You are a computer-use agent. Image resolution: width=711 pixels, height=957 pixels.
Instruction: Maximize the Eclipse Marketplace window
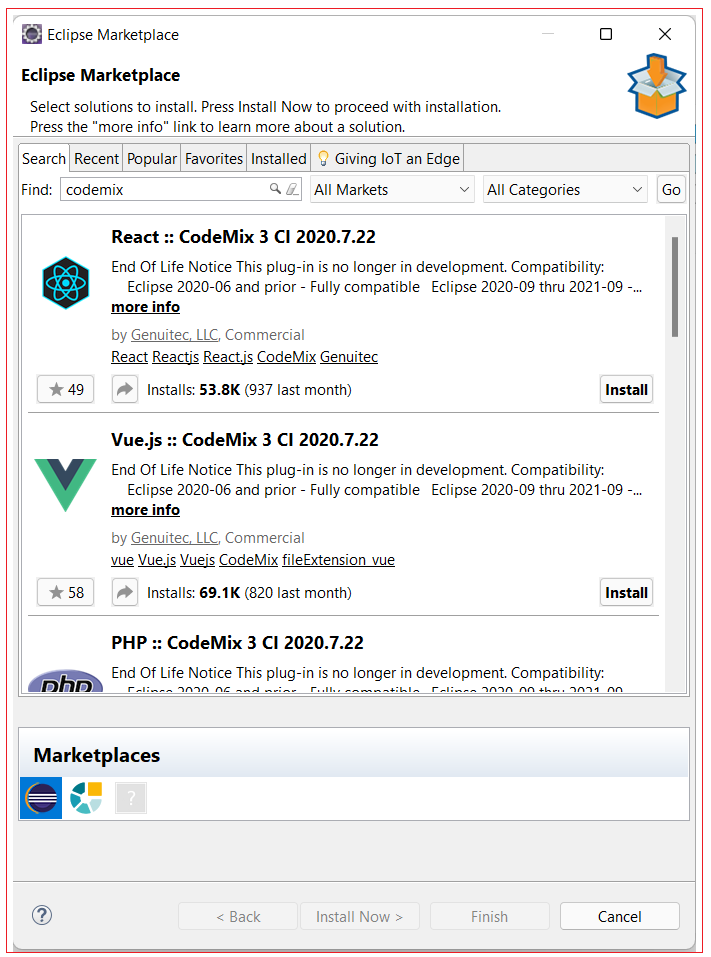click(x=606, y=34)
